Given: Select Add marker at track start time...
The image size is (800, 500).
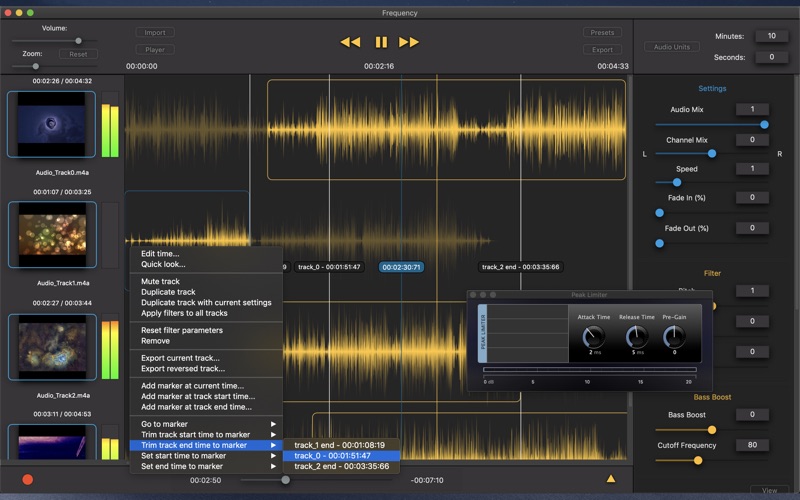Looking at the screenshot, I should 206,396.
